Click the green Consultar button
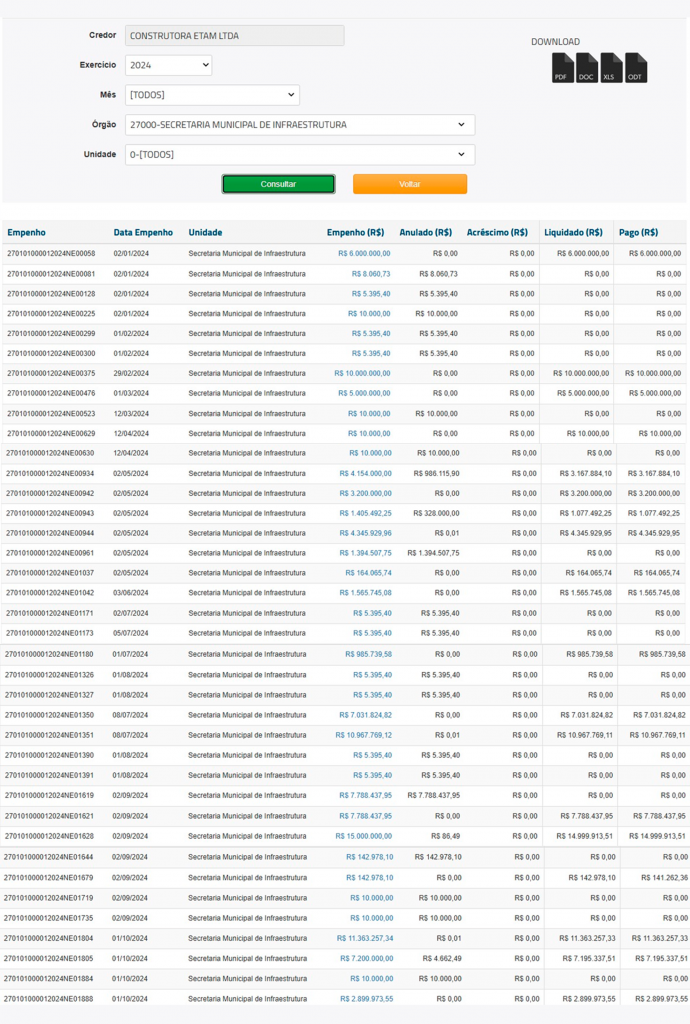 point(278,184)
